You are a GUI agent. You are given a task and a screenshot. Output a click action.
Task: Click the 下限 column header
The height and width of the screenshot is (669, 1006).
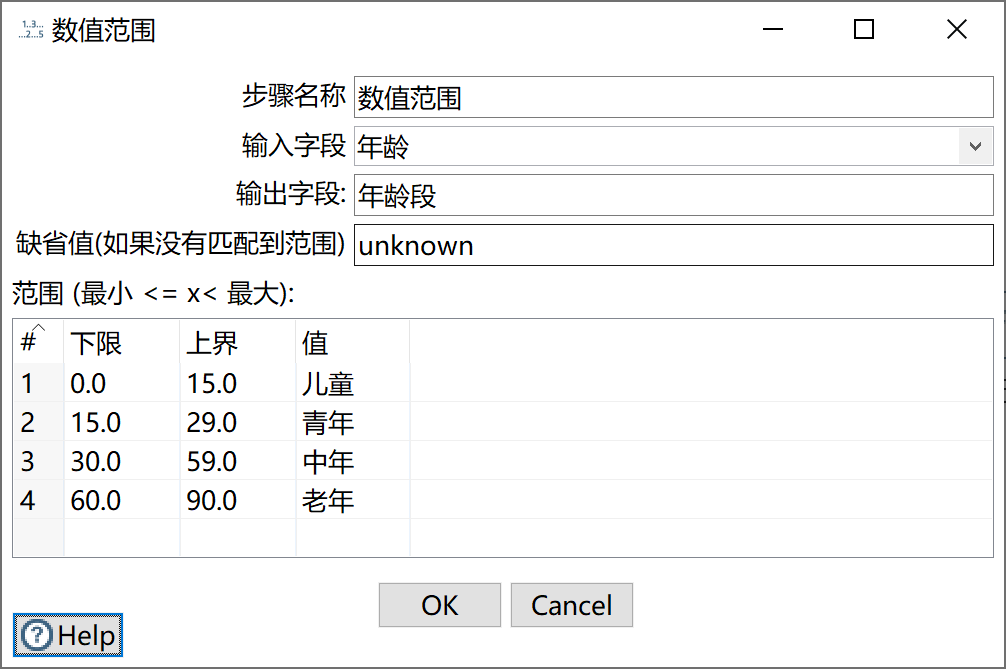(96, 343)
